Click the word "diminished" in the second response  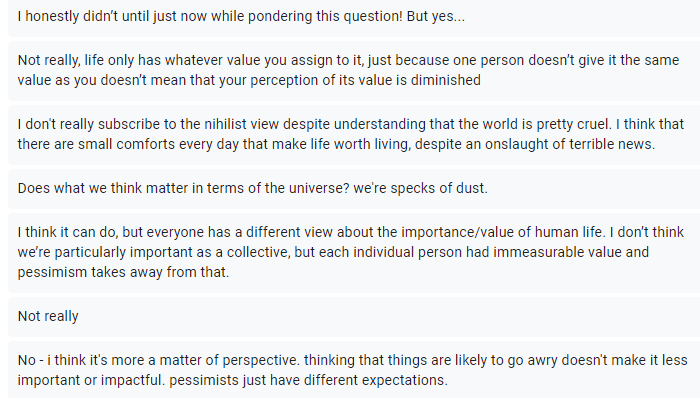(x=447, y=79)
